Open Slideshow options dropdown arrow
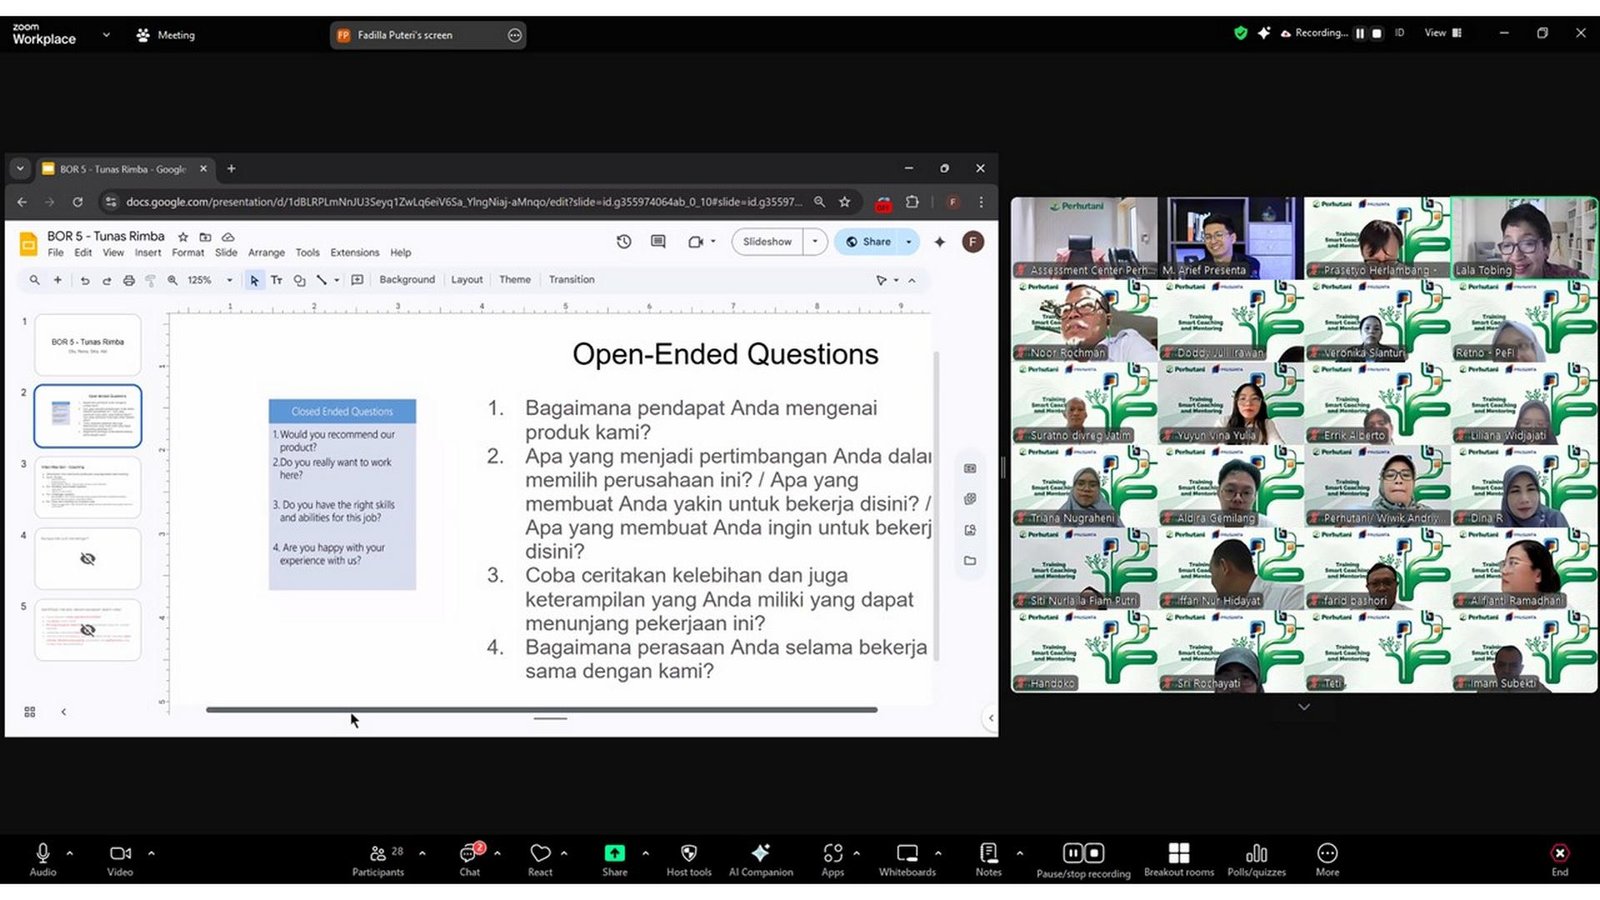 point(815,242)
